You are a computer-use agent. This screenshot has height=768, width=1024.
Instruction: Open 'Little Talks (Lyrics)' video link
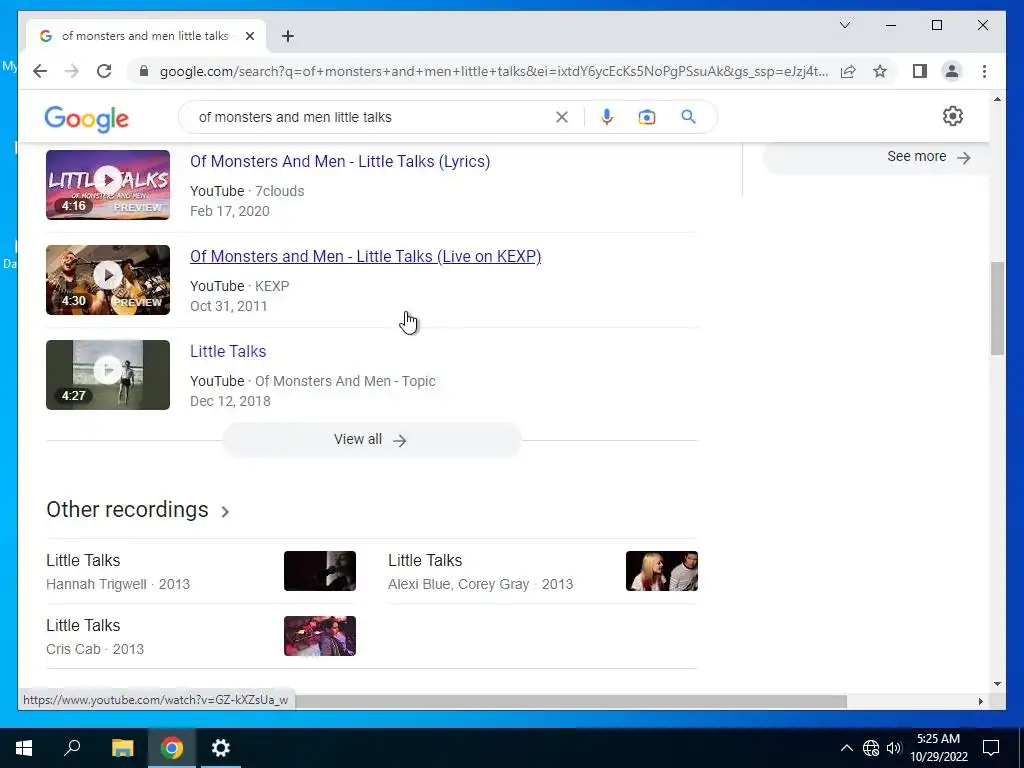(340, 161)
